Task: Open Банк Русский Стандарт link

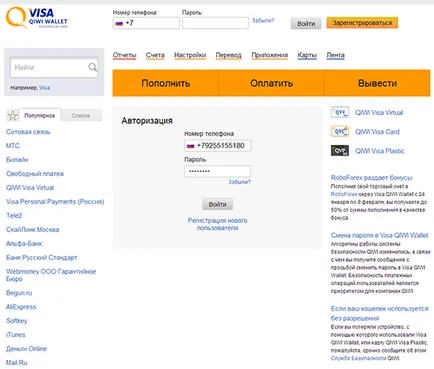Action: pyautogui.click(x=41, y=258)
